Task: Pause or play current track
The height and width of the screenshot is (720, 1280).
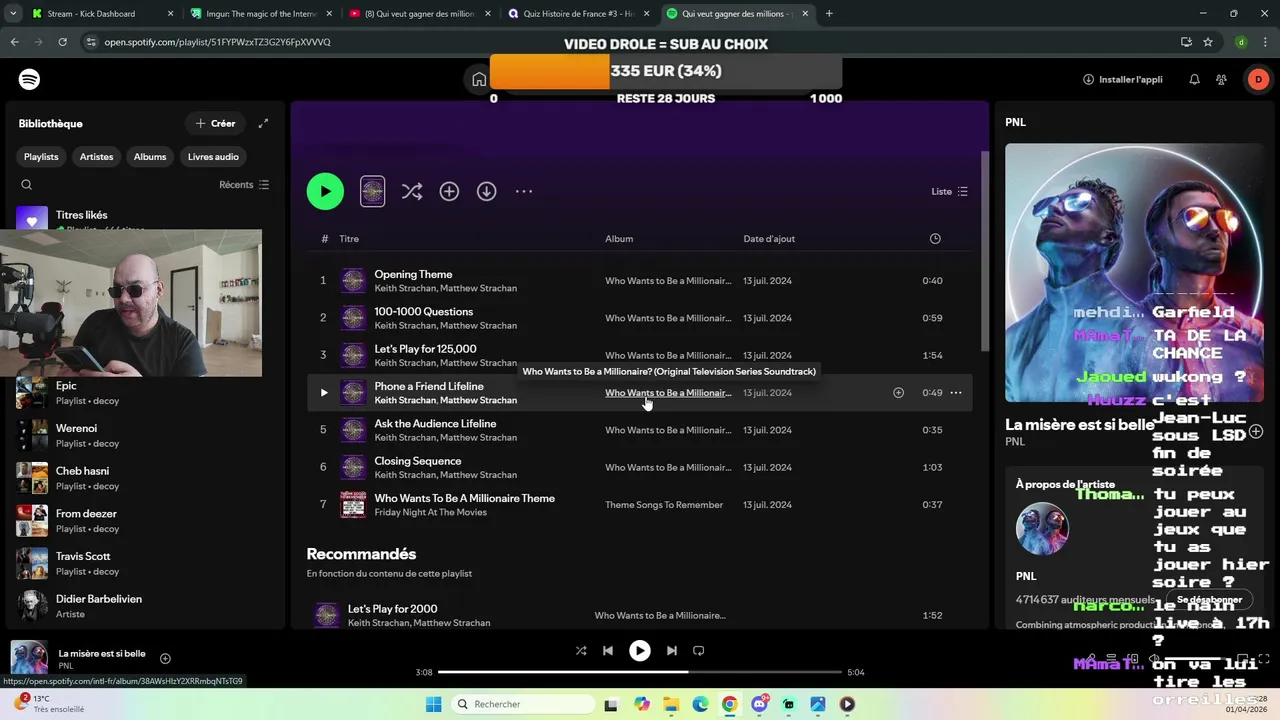Action: [x=640, y=650]
